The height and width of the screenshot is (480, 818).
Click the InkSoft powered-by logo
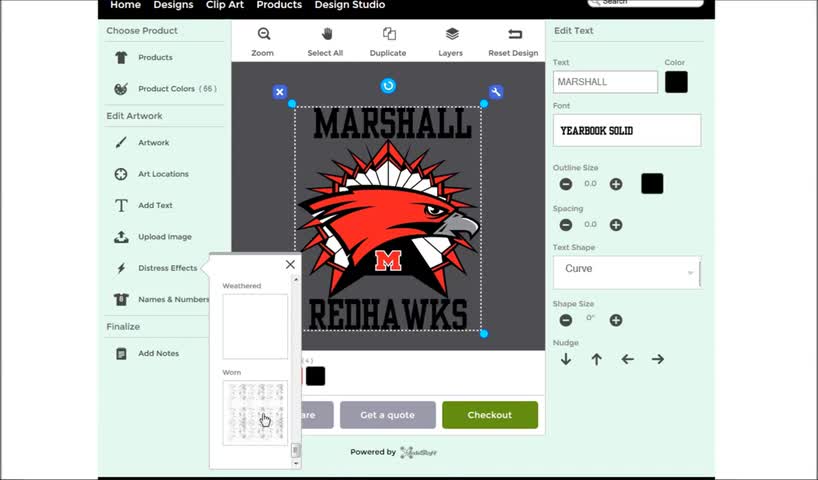[x=419, y=452]
